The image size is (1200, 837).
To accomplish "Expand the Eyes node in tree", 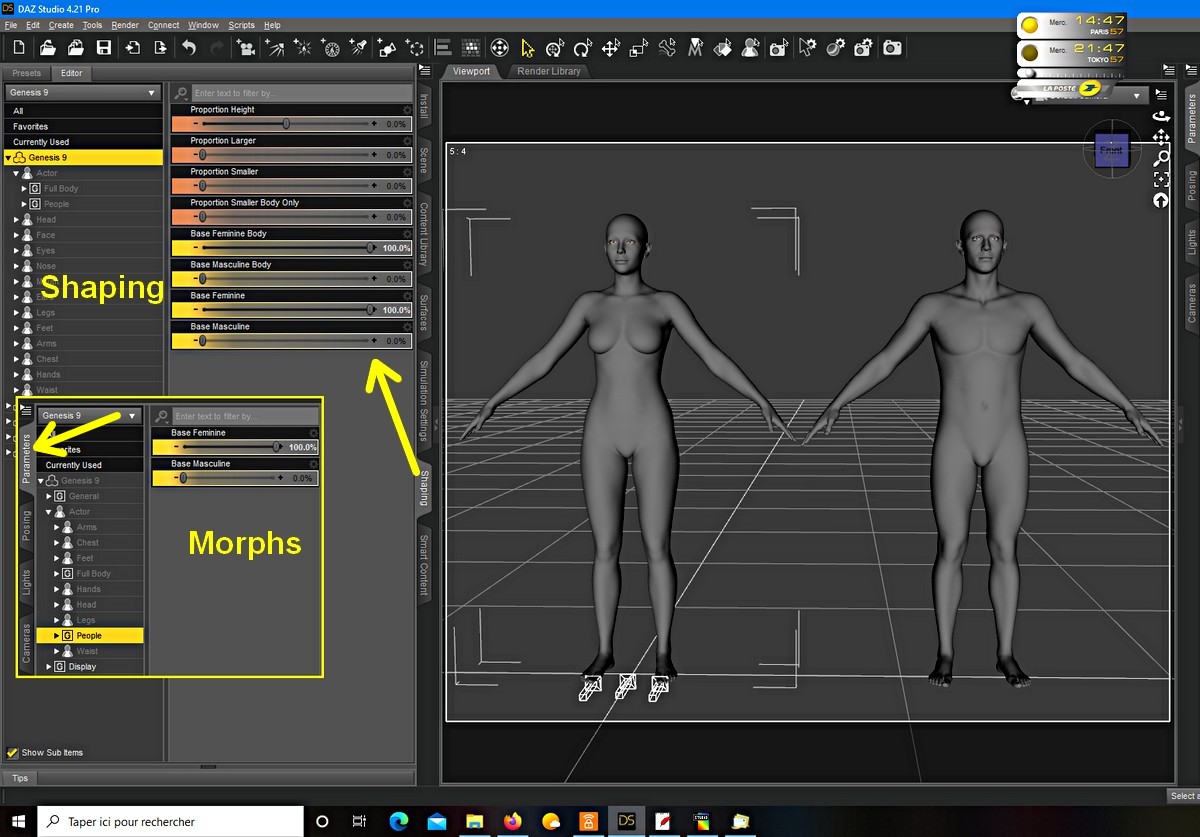I will 16,251.
